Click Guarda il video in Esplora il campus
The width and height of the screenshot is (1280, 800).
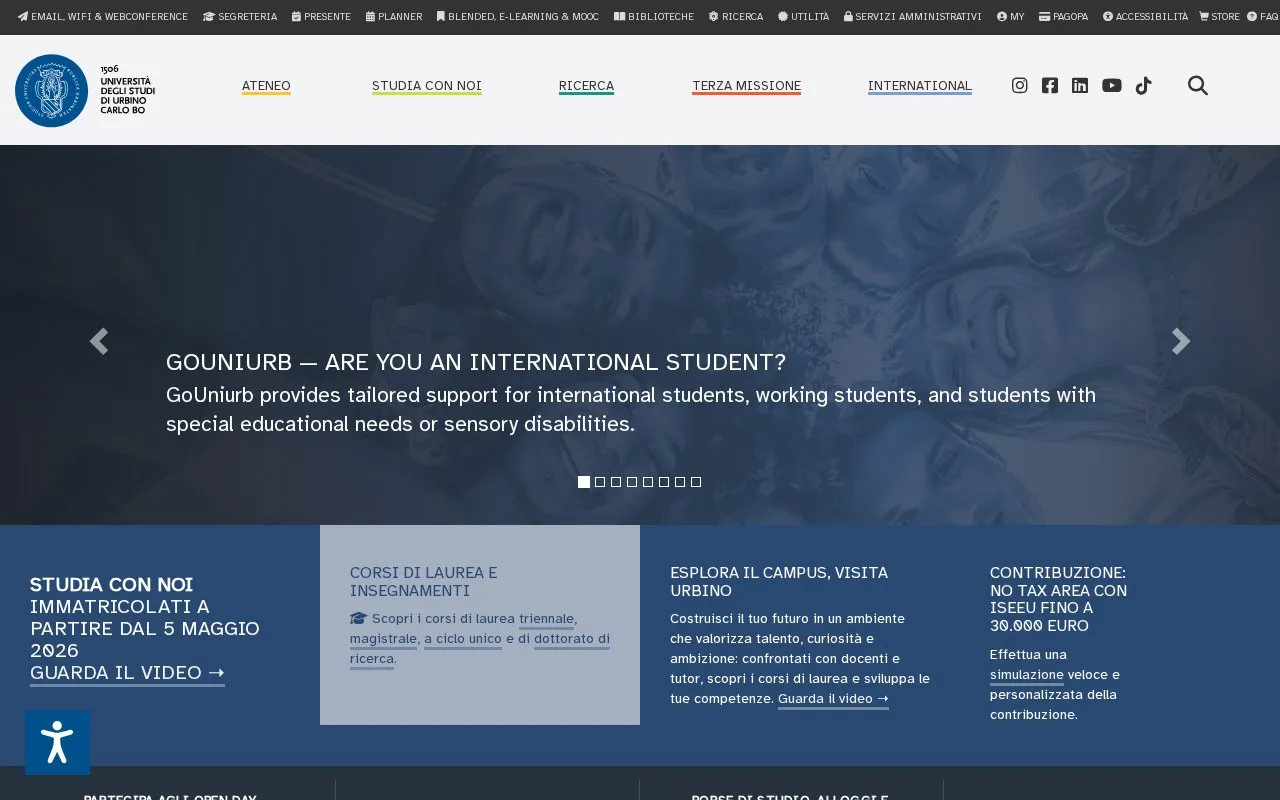[833, 699]
